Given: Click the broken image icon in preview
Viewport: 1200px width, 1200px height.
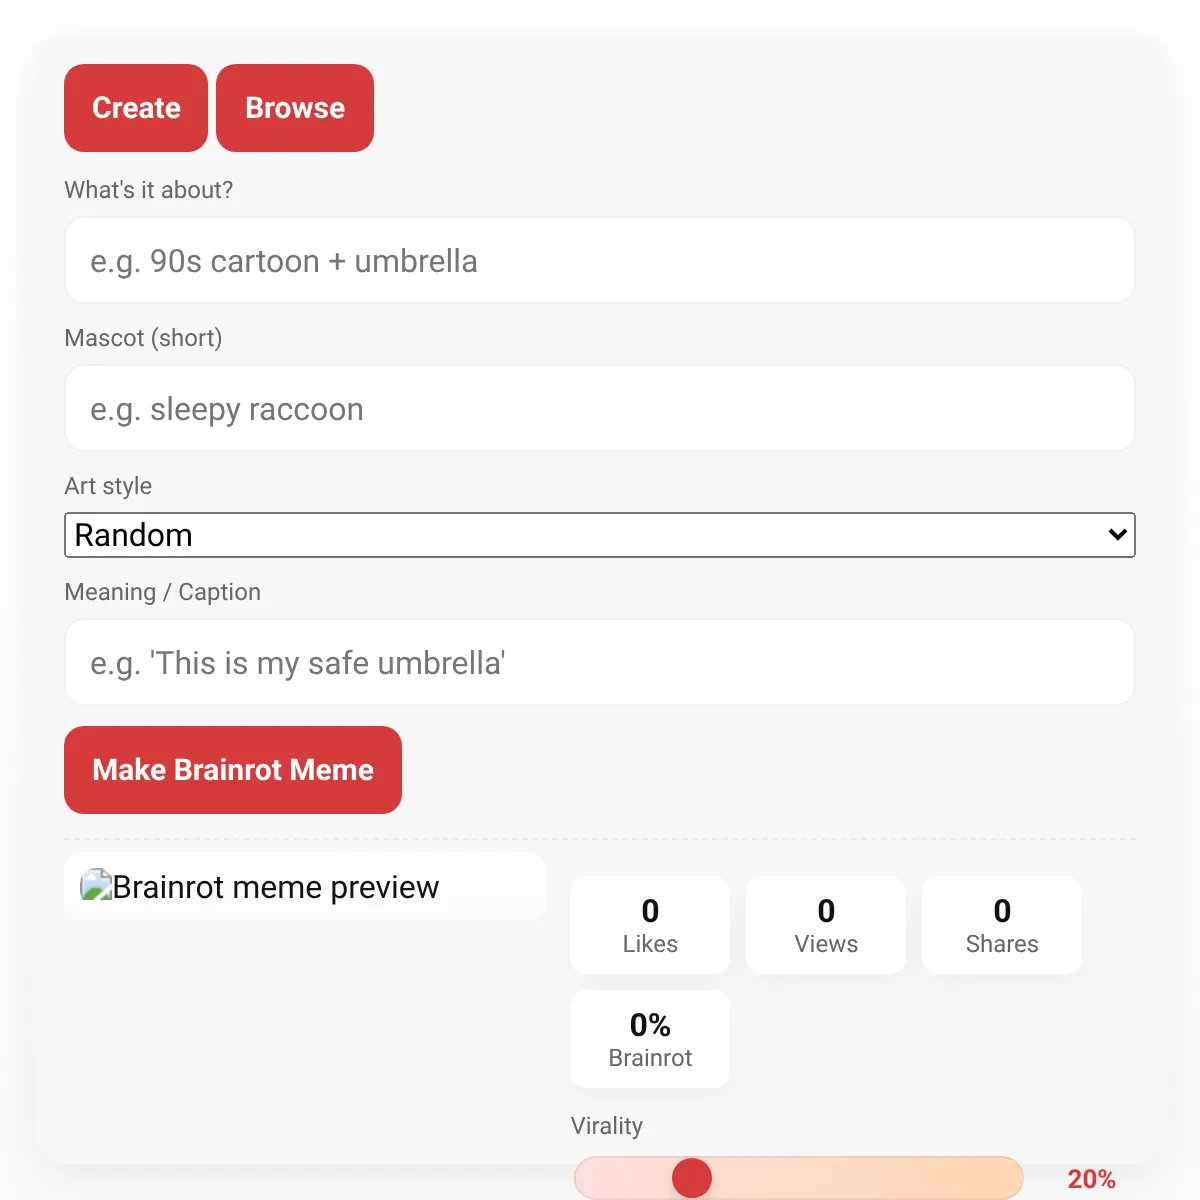Looking at the screenshot, I should tap(96, 886).
